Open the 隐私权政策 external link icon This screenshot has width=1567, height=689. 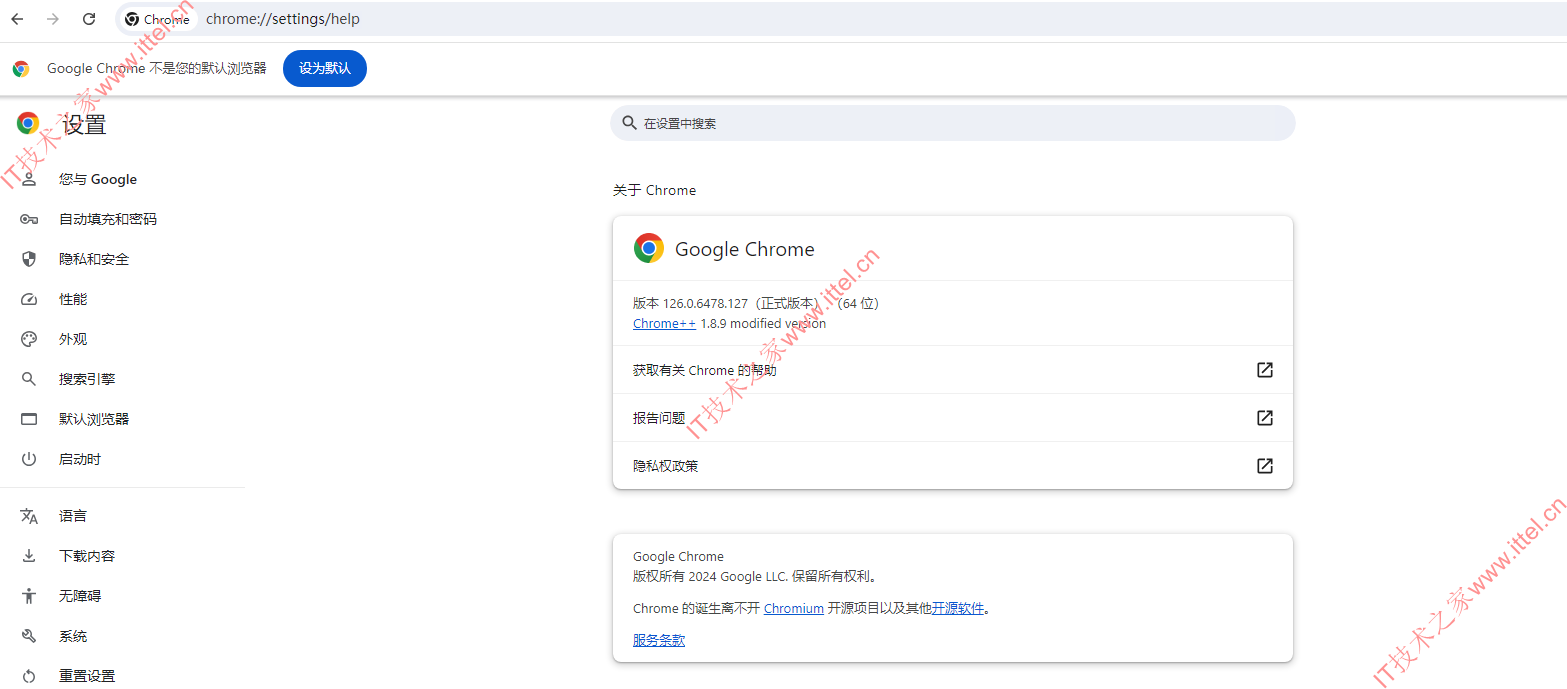click(x=1264, y=465)
